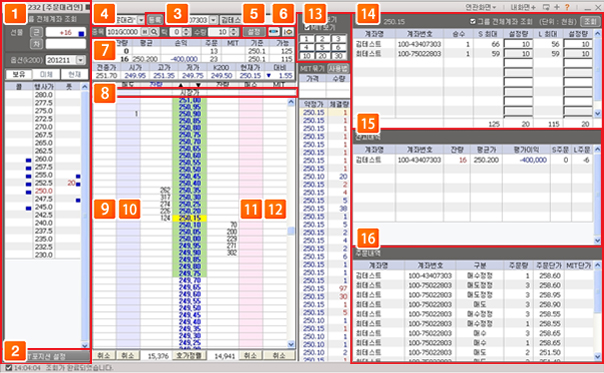604x373 pixels.
Task: Click the orange question mark help icon
Action: pos(567,7)
